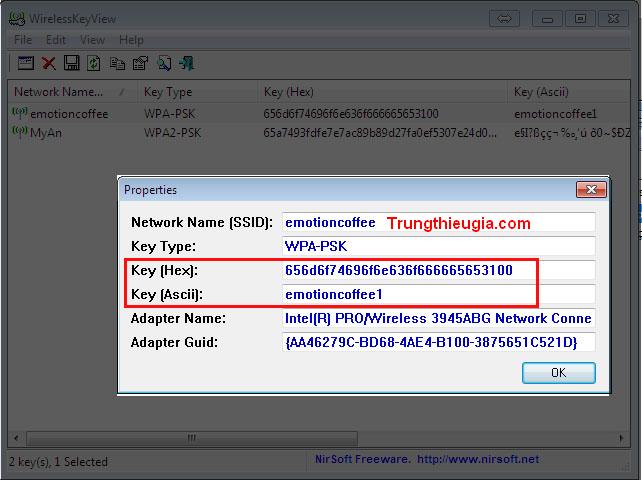Image resolution: width=642 pixels, height=480 pixels.
Task: Close the Properties dialog
Action: tap(591, 190)
